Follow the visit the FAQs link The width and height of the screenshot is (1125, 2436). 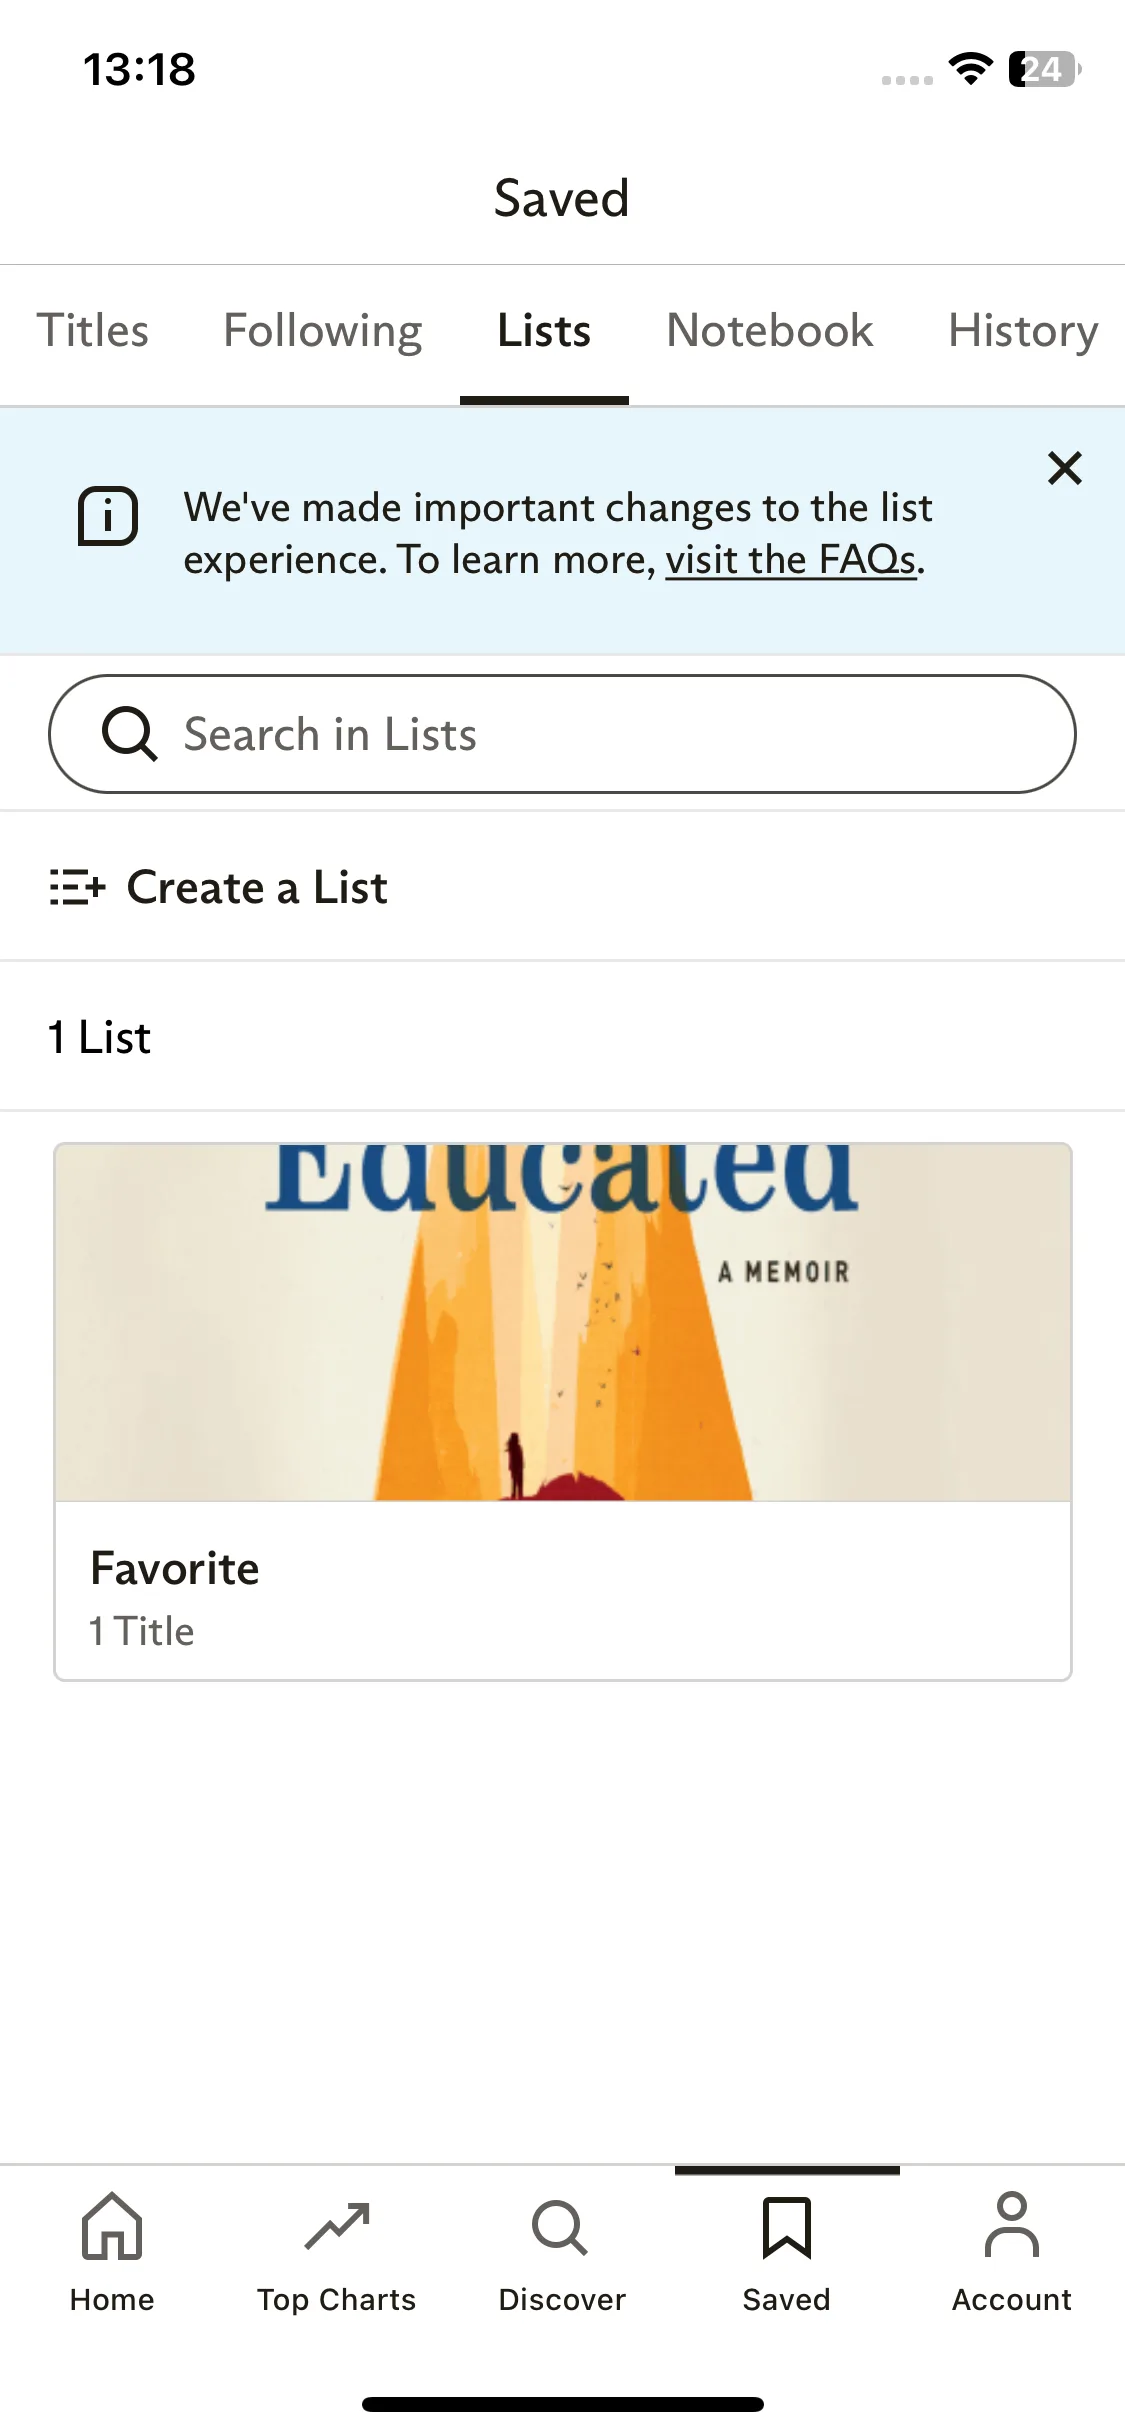(791, 560)
